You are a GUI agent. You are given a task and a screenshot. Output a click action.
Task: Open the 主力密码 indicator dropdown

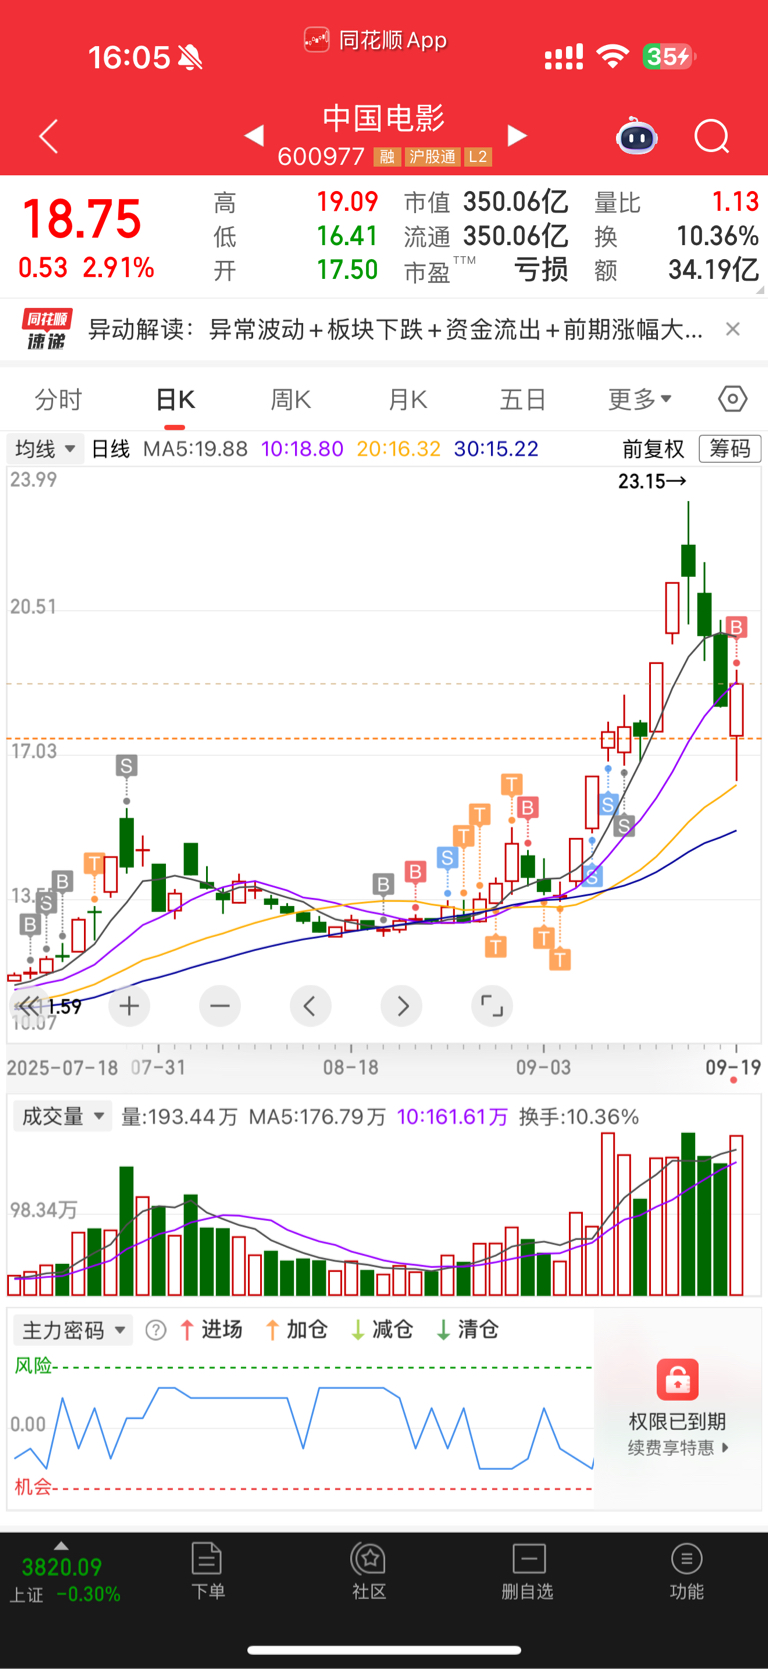(x=73, y=1330)
